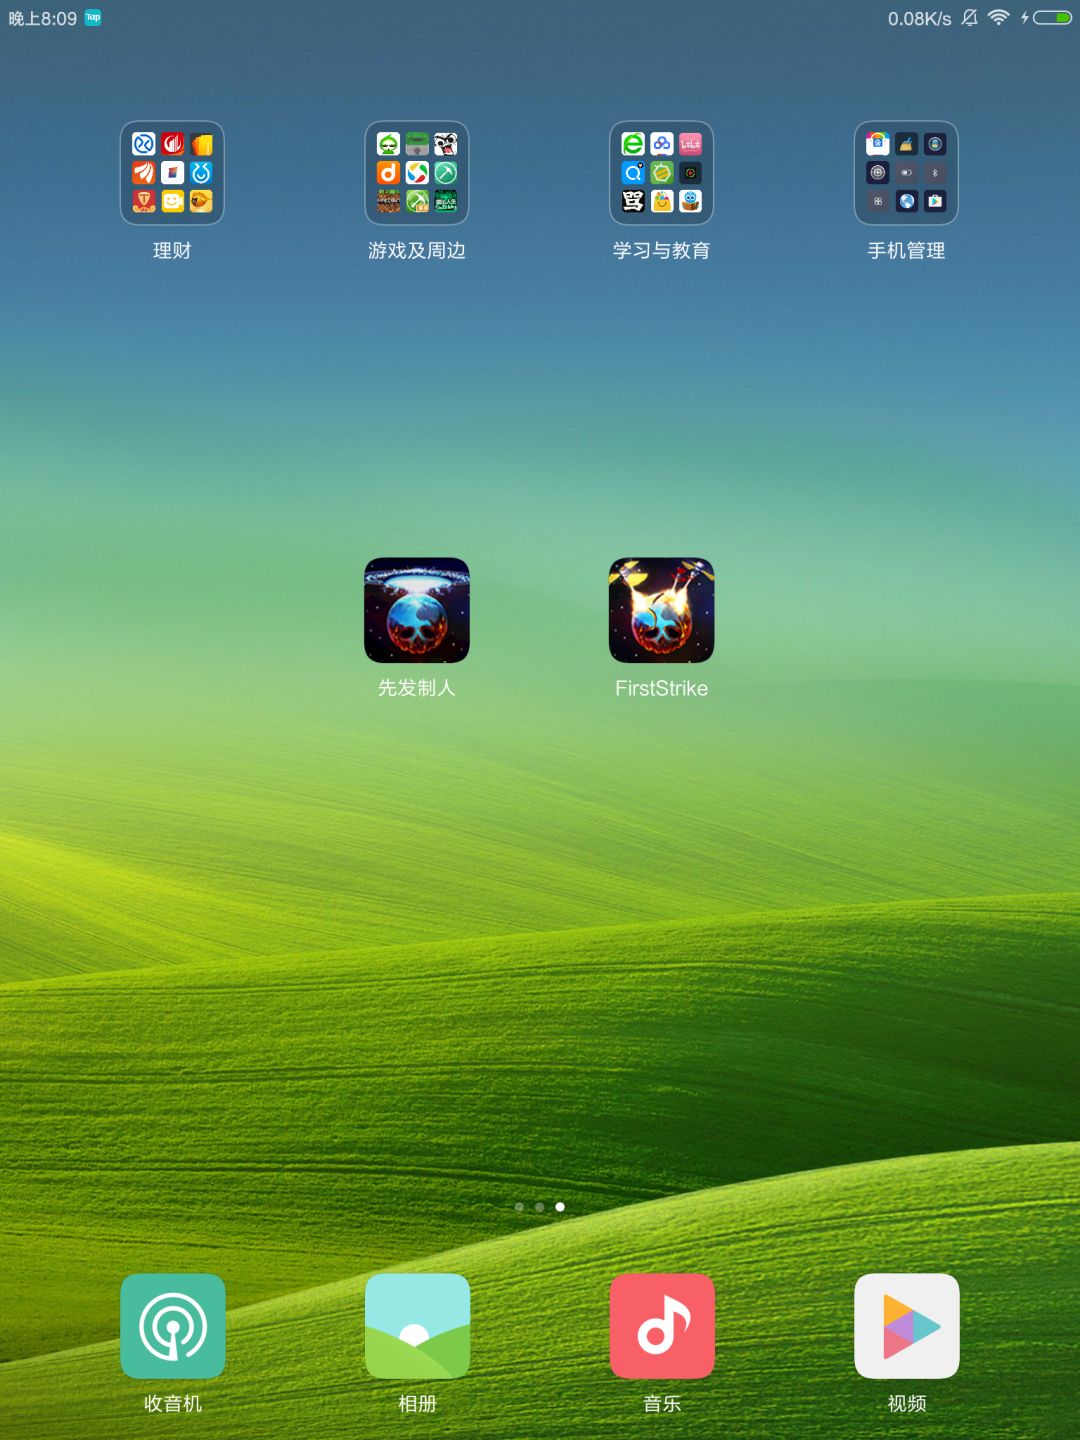Tap the Tap notification icon in status bar
Image resolution: width=1080 pixels, height=1440 pixels.
(x=93, y=17)
